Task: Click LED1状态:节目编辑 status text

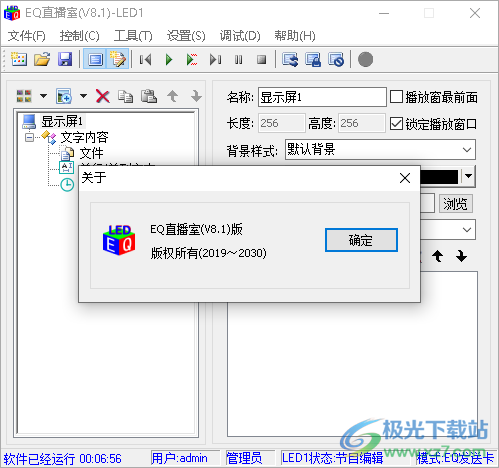Action: click(x=333, y=458)
